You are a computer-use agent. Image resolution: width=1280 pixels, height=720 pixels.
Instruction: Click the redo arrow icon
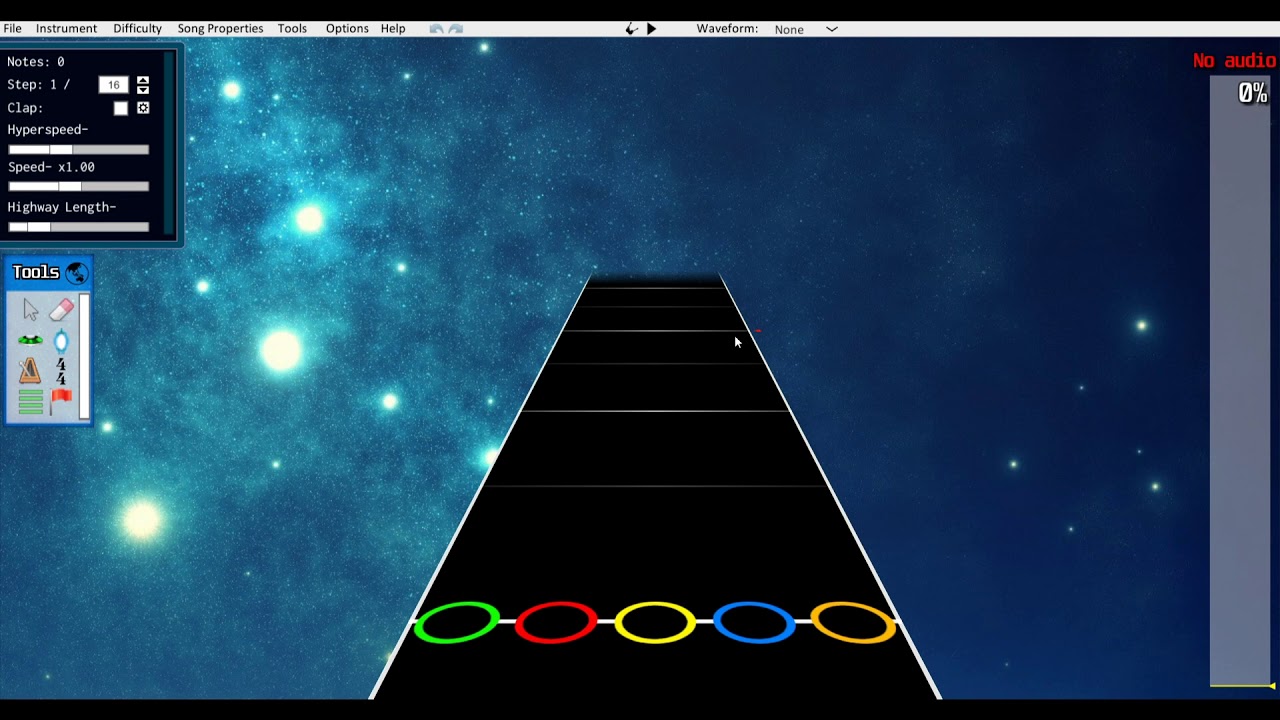click(x=456, y=29)
